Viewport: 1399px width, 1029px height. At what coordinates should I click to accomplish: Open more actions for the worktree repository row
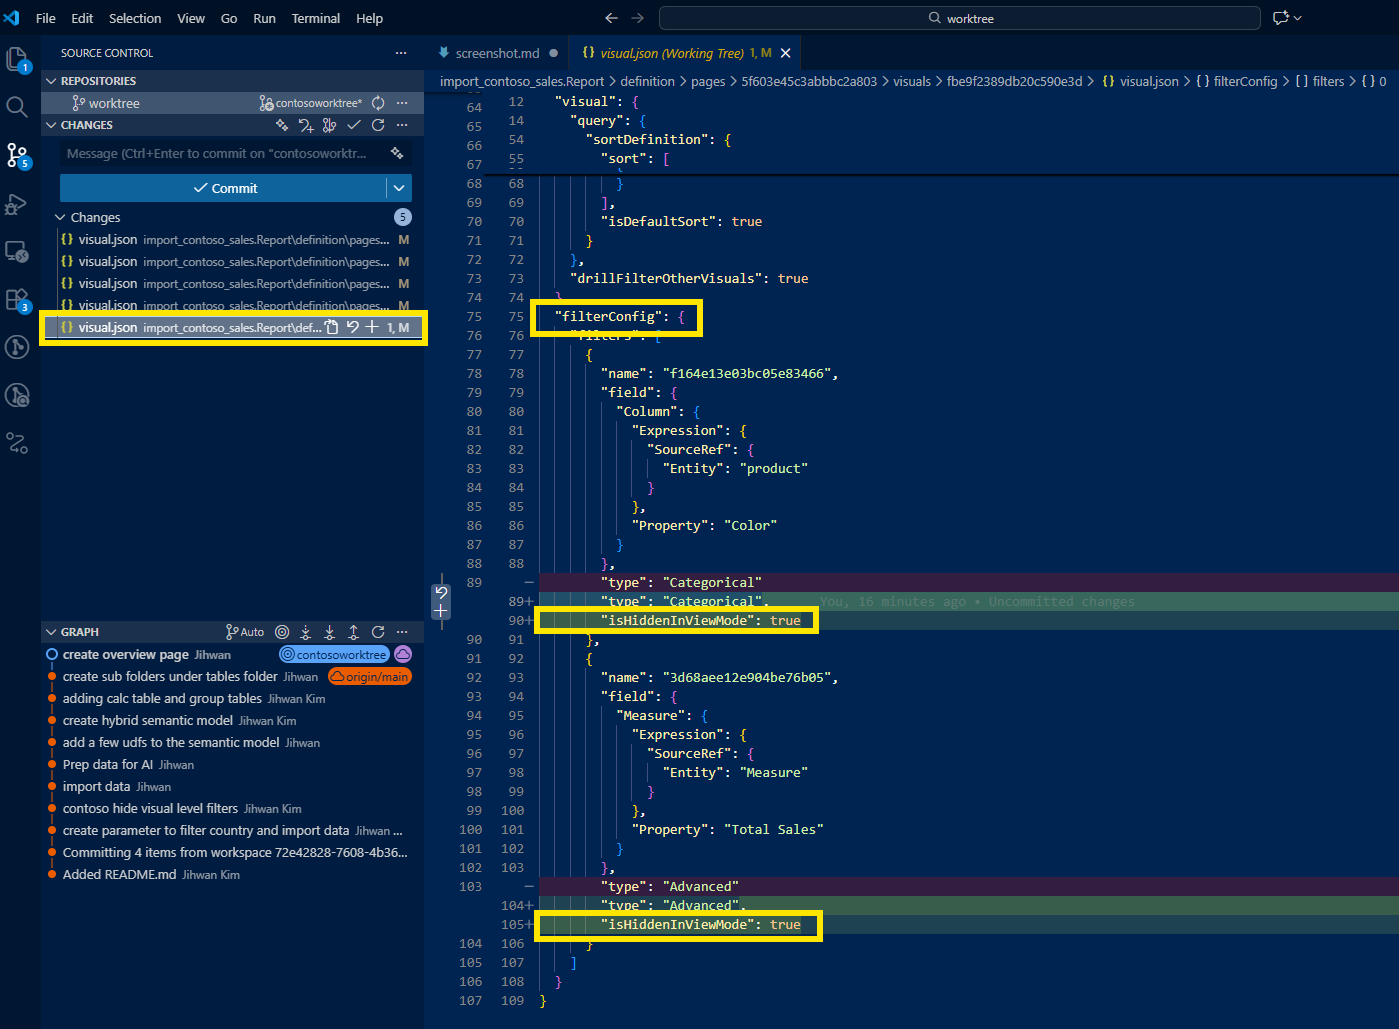[x=402, y=103]
